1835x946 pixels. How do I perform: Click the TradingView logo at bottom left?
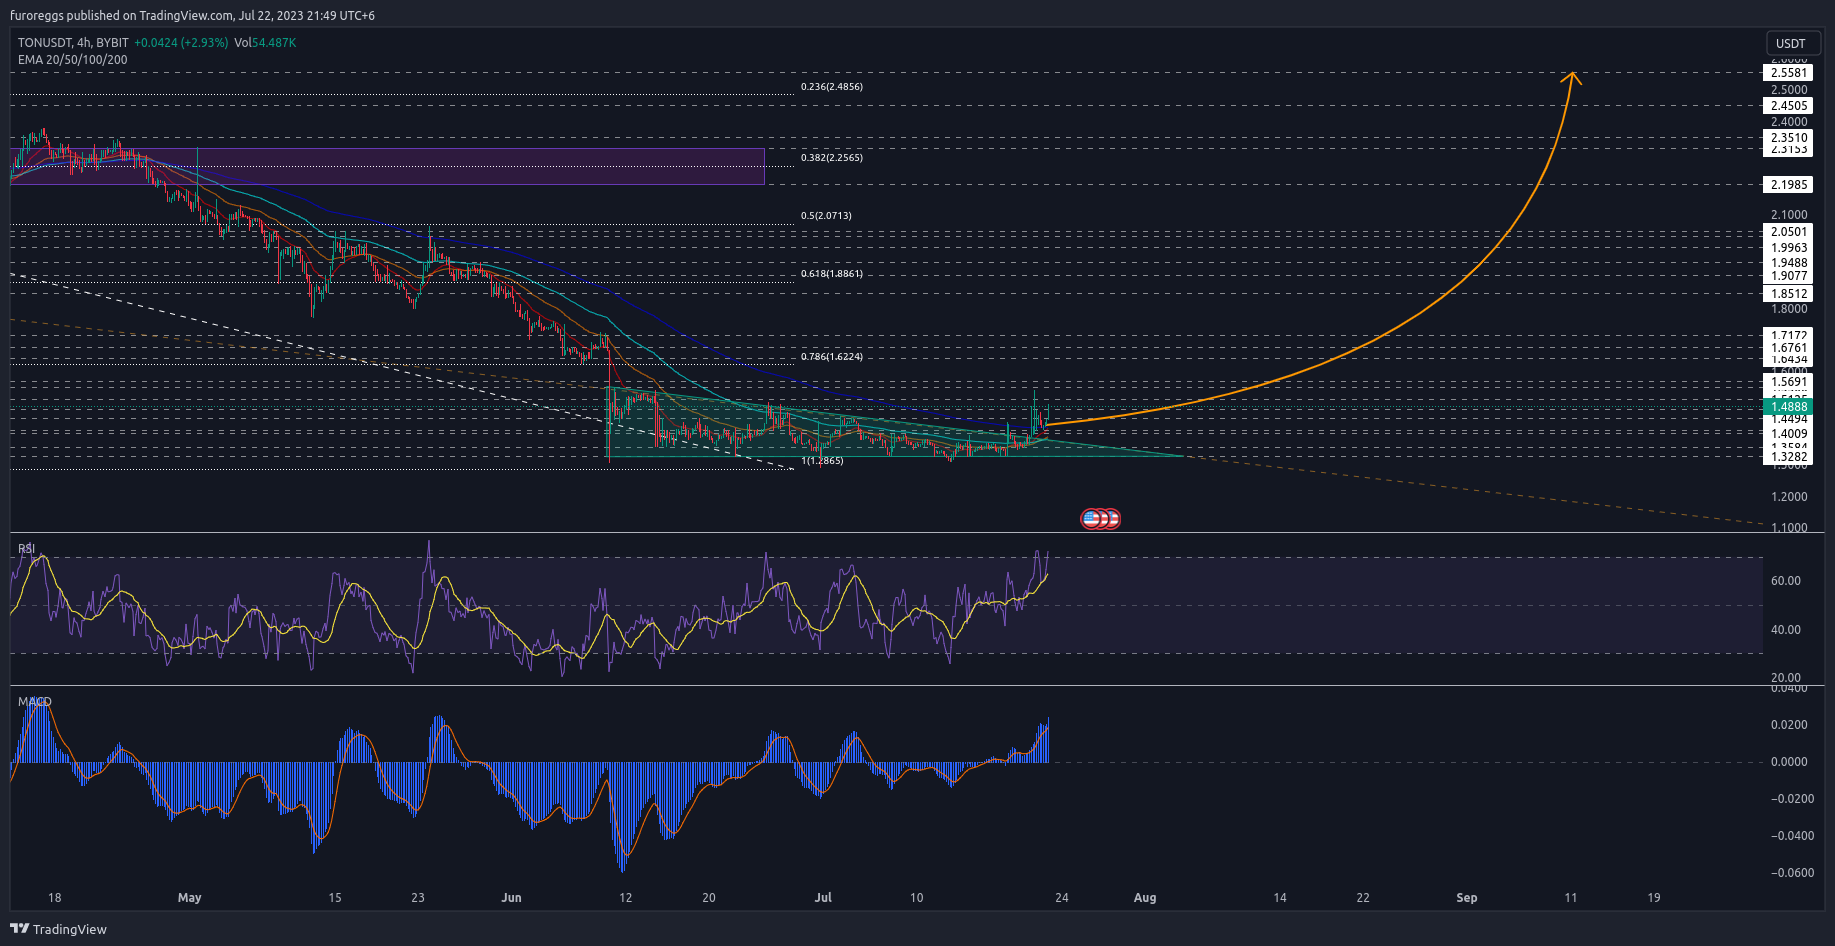[58, 929]
